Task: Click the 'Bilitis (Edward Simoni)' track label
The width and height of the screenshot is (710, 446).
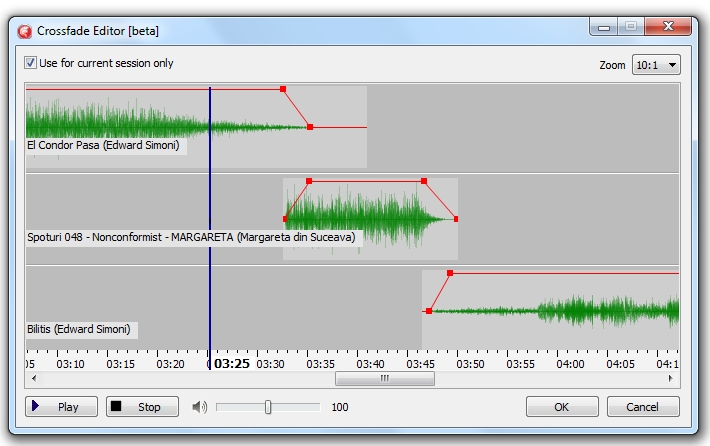Action: click(x=79, y=329)
